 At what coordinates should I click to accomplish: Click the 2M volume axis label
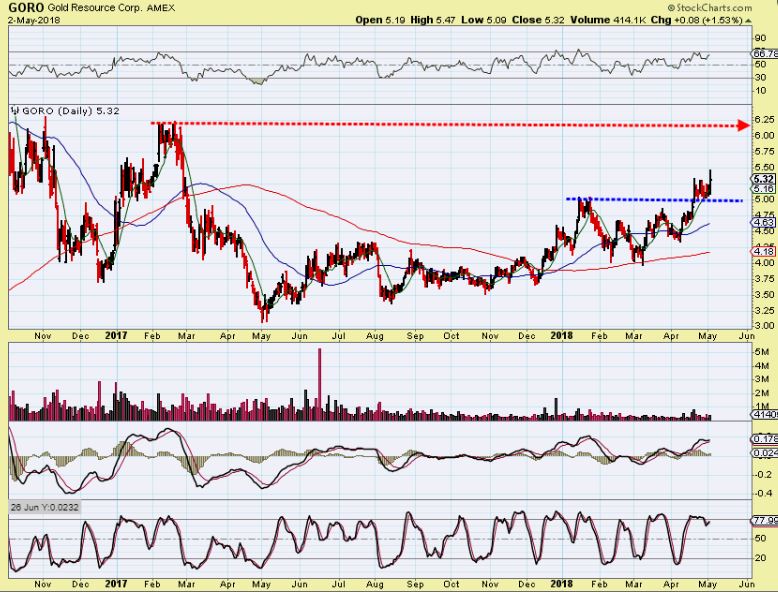762,393
